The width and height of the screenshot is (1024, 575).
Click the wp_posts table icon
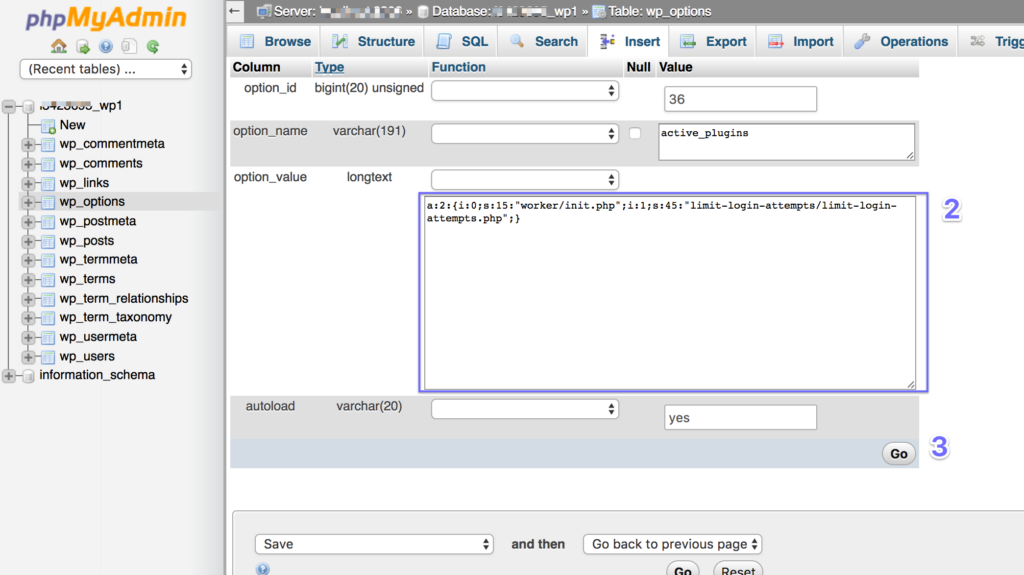point(48,242)
